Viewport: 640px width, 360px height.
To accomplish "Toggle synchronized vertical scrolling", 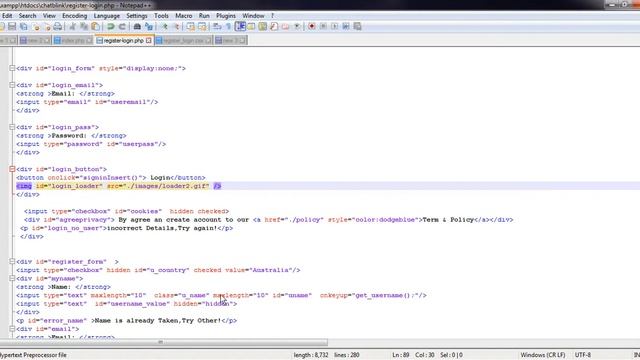I will tap(191, 27).
